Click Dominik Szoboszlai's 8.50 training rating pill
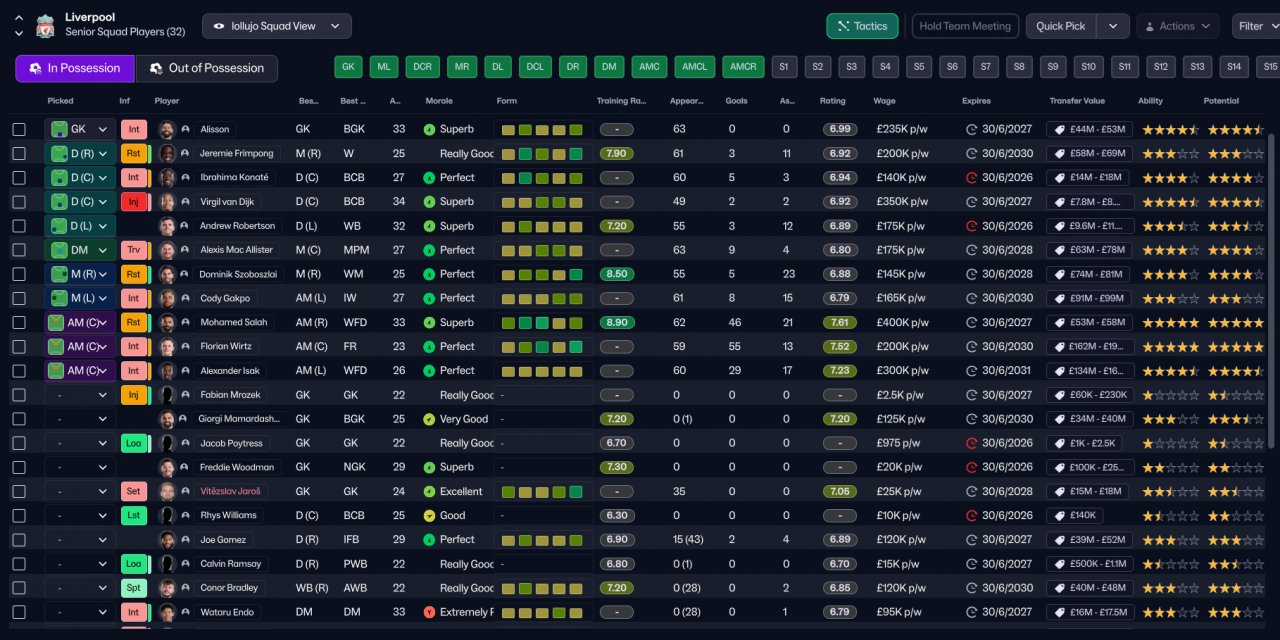The image size is (1280, 640). [x=617, y=274]
